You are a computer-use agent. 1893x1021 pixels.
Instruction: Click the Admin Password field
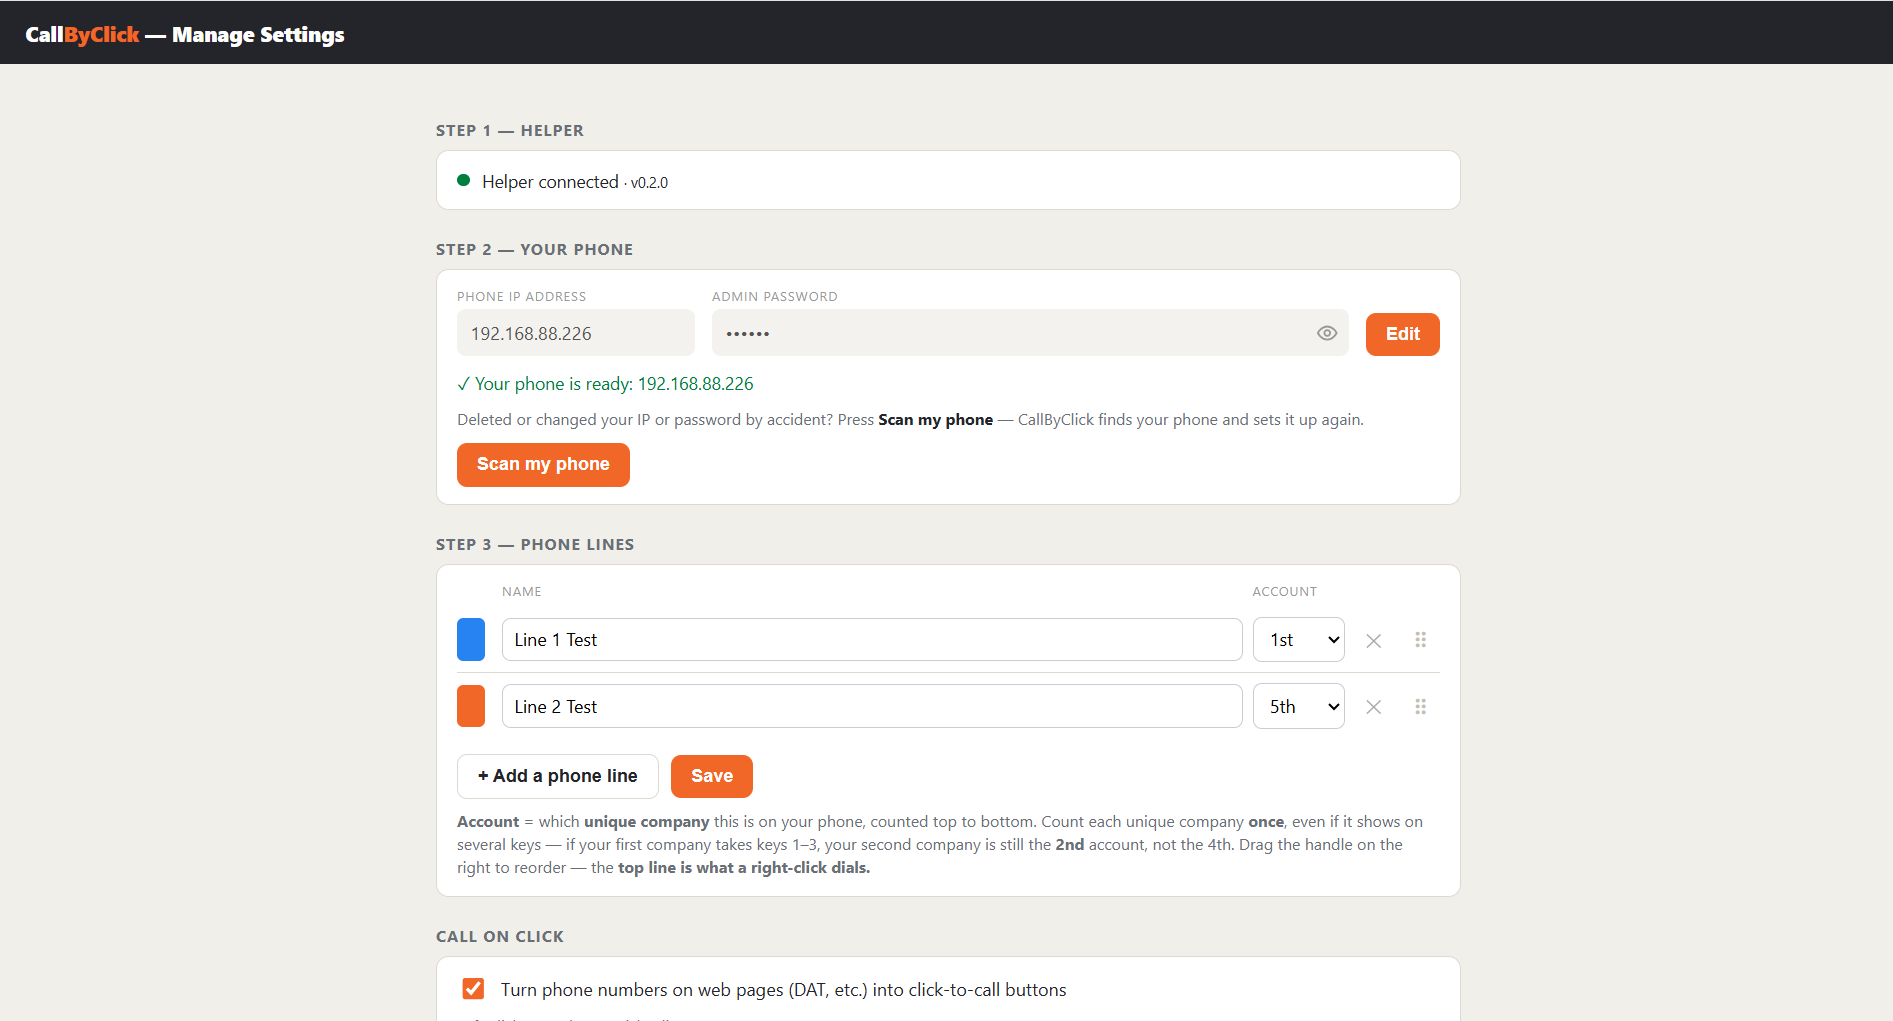pos(1030,333)
